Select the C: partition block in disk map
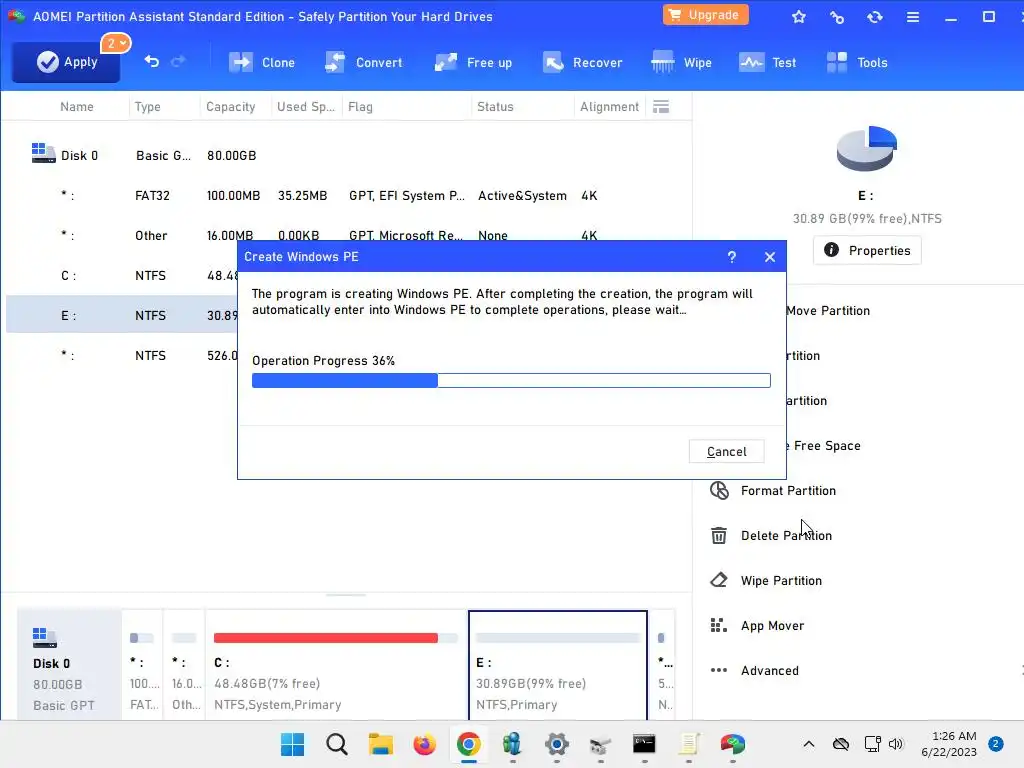The image size is (1024, 768). pyautogui.click(x=336, y=665)
